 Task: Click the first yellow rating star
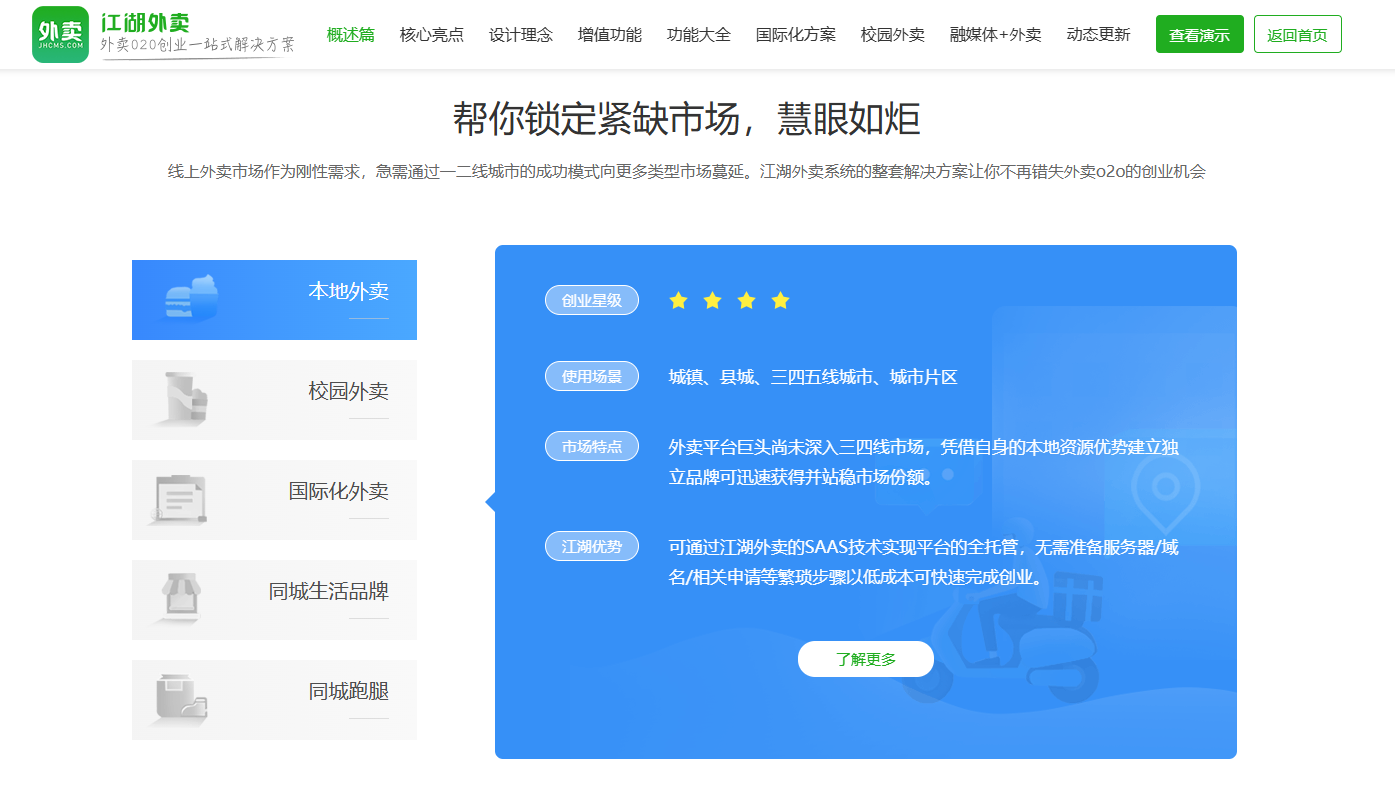(x=678, y=300)
